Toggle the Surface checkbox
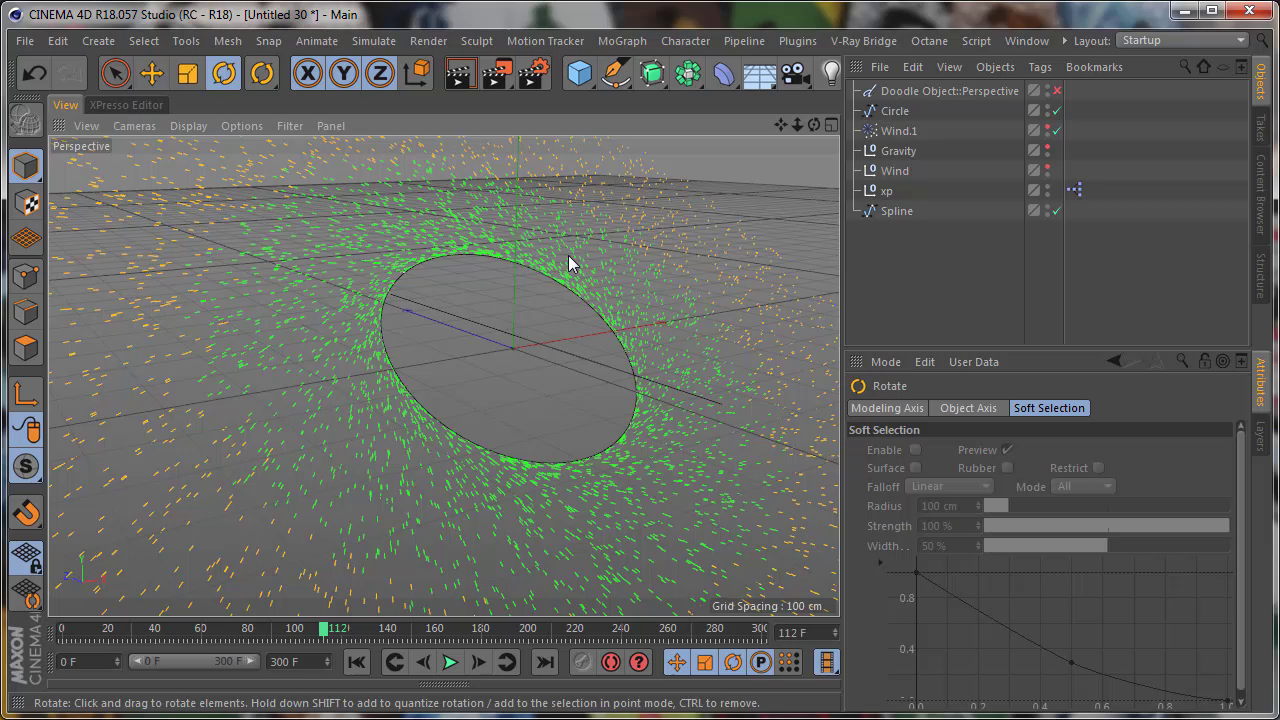Screen dimensions: 1280x720 [x=915, y=468]
